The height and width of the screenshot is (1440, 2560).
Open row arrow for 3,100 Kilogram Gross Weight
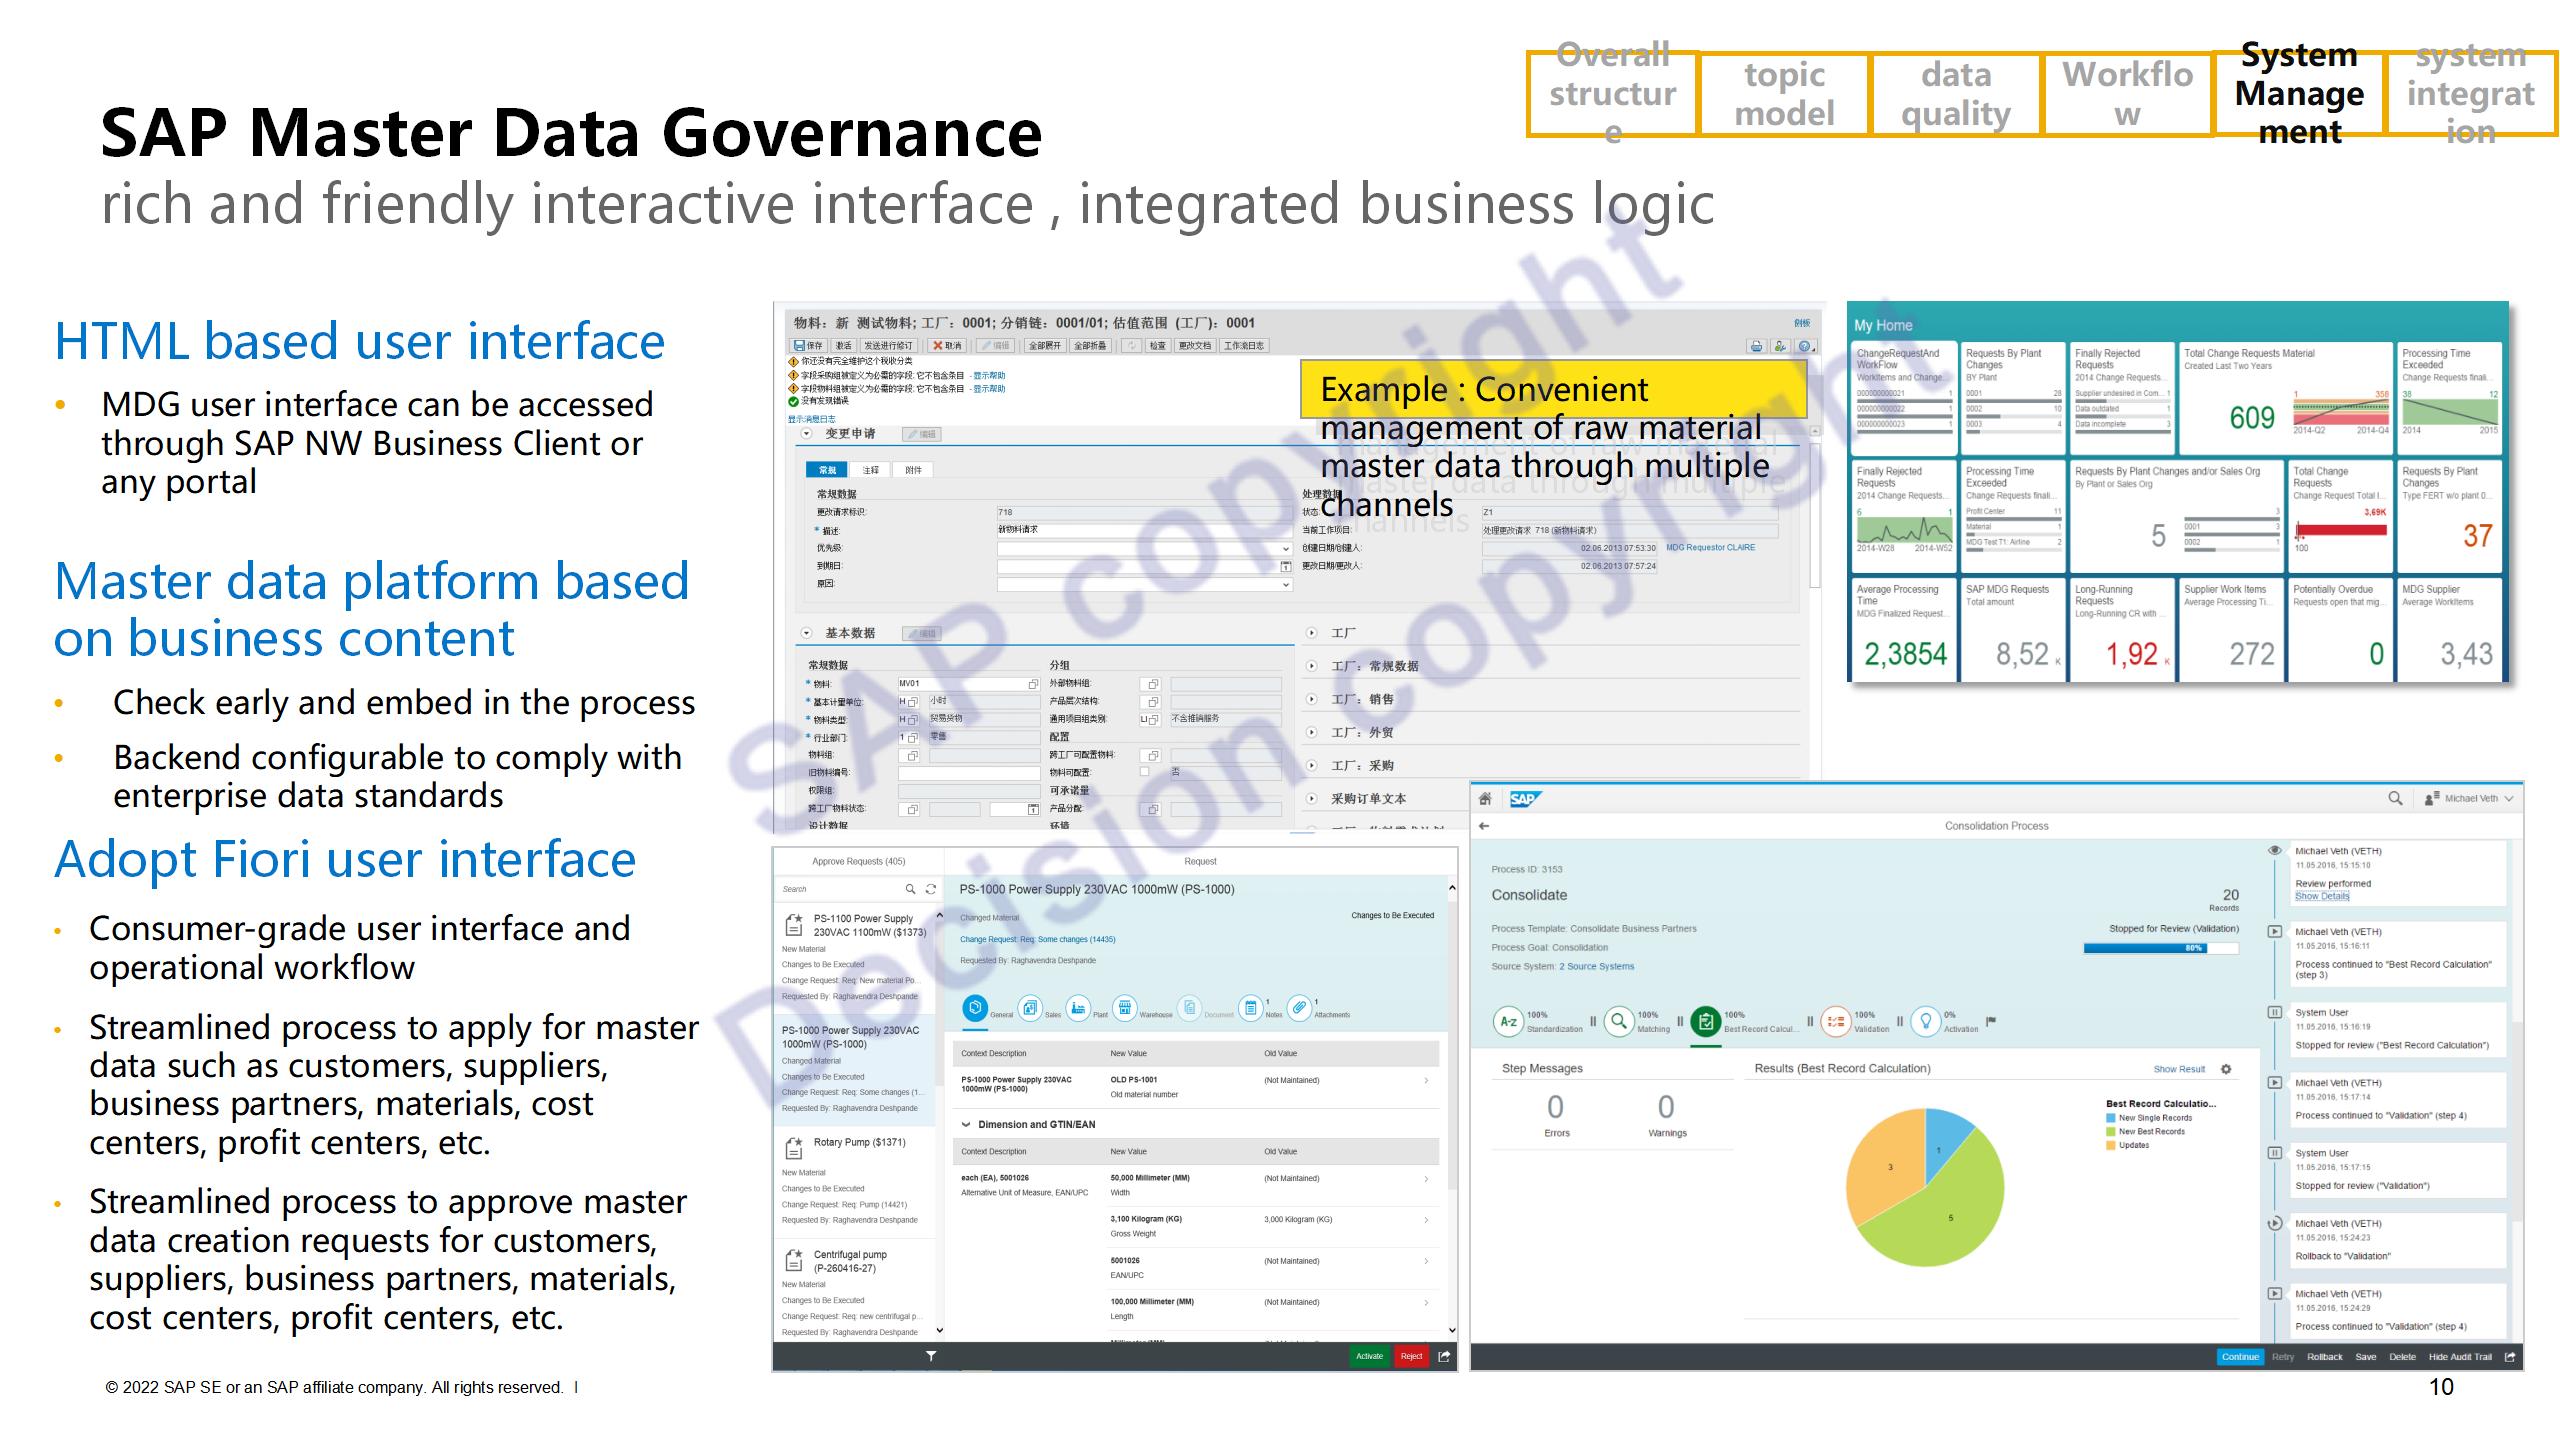coord(1426,1220)
